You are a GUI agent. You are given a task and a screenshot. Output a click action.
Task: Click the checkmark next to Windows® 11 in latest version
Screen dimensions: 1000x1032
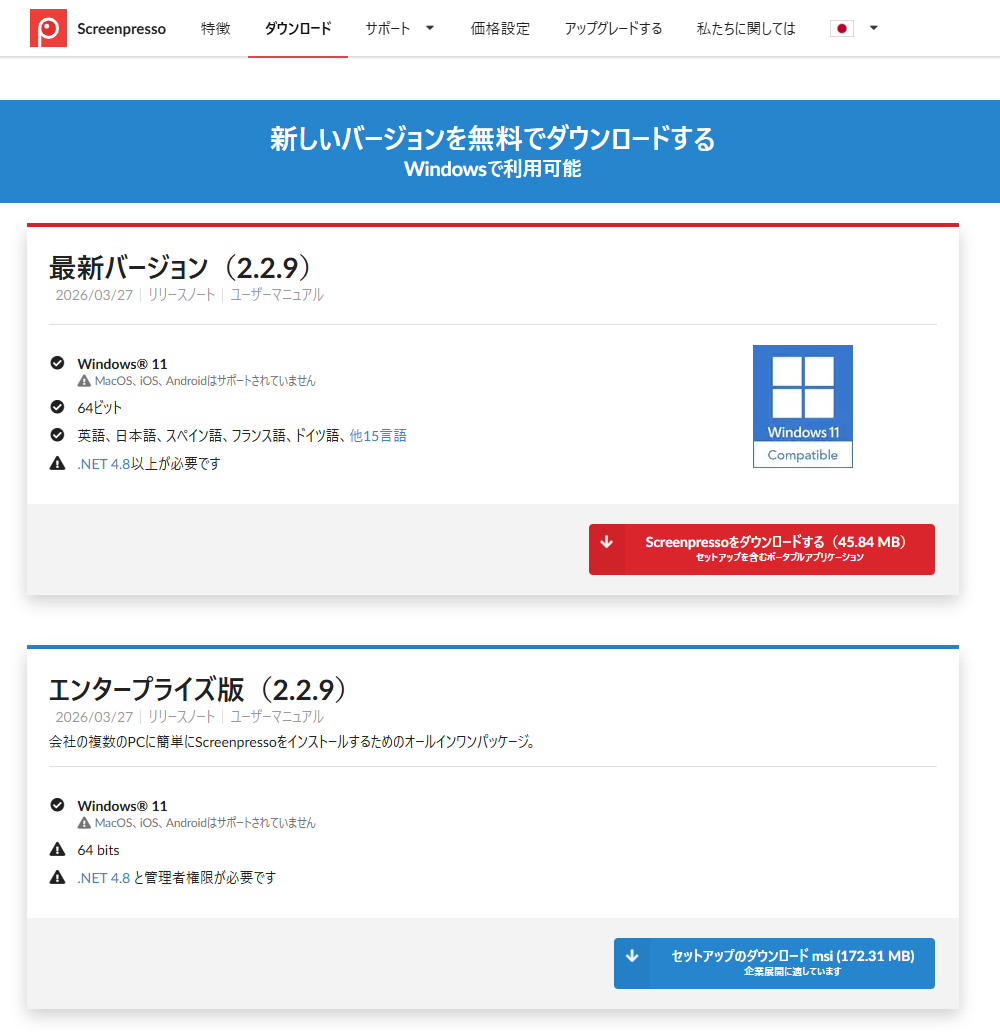coord(57,363)
